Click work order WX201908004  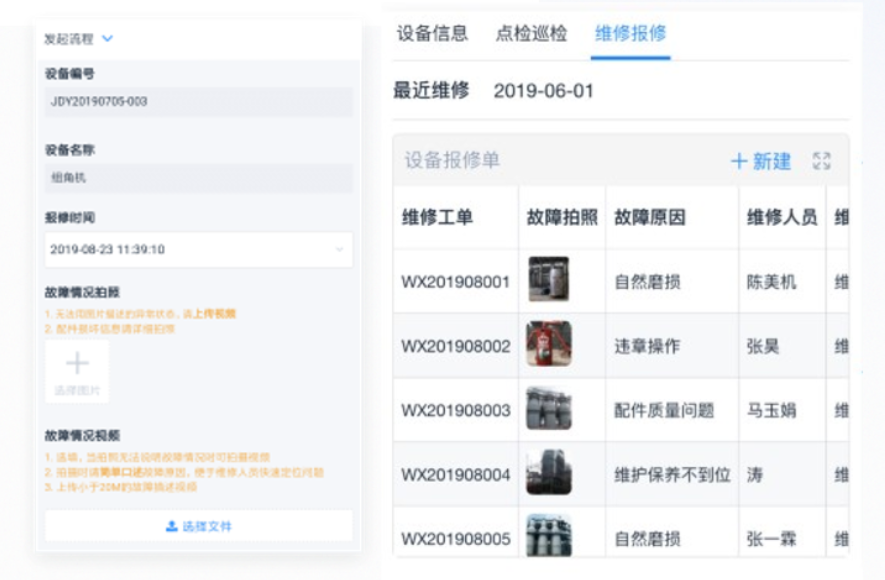(x=455, y=475)
